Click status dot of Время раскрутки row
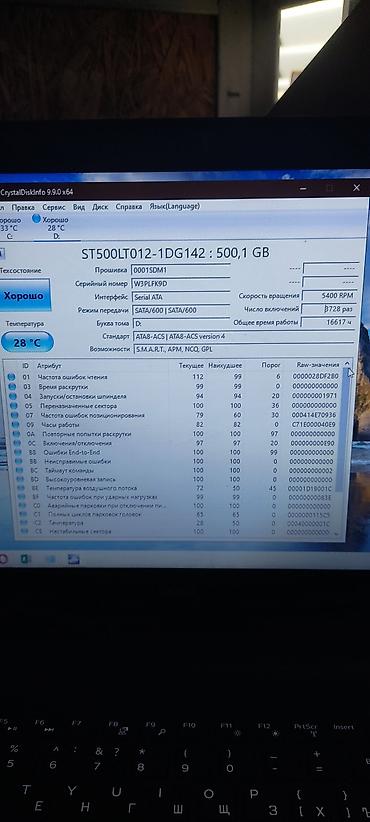370x822 pixels. [12, 386]
